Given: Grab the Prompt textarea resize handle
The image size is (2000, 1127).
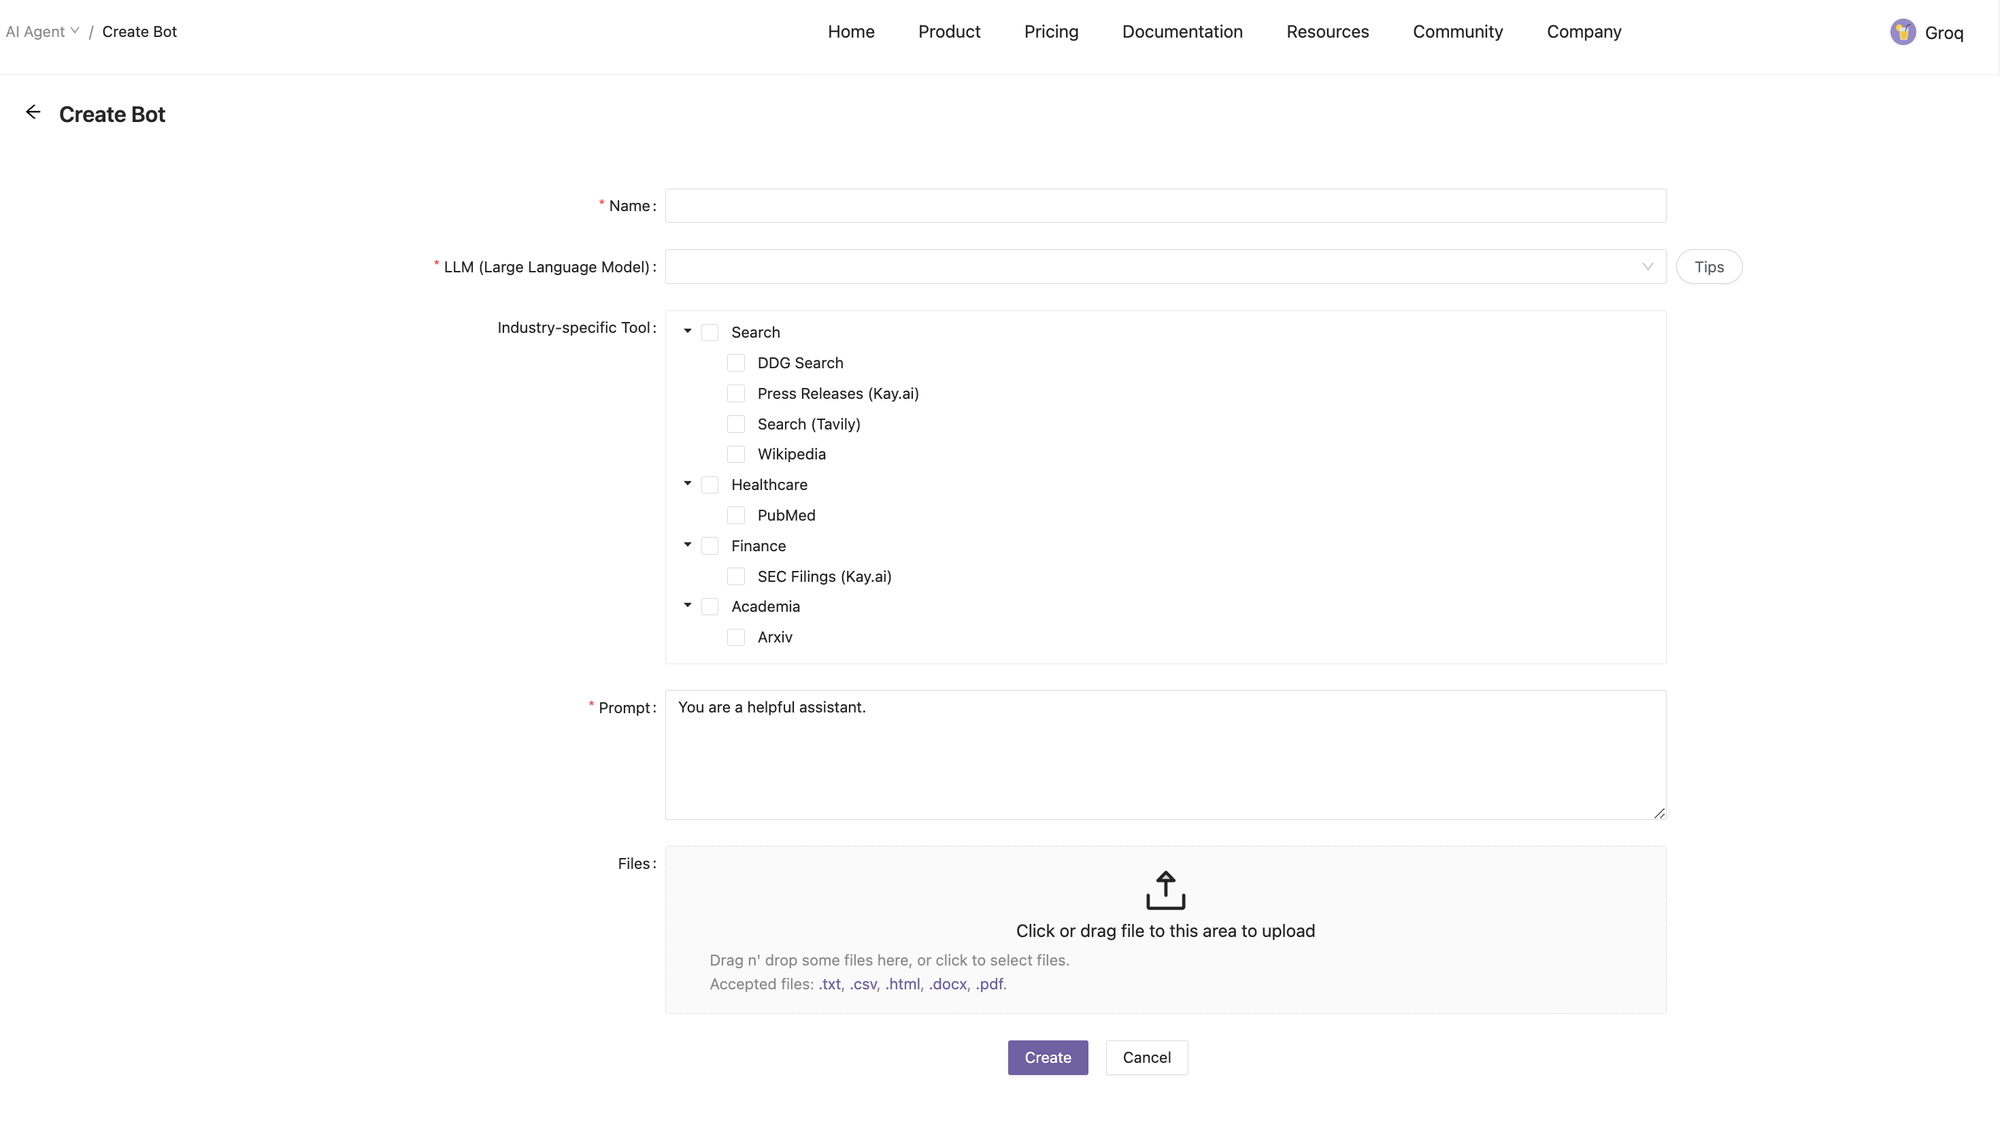Looking at the screenshot, I should click(1659, 813).
